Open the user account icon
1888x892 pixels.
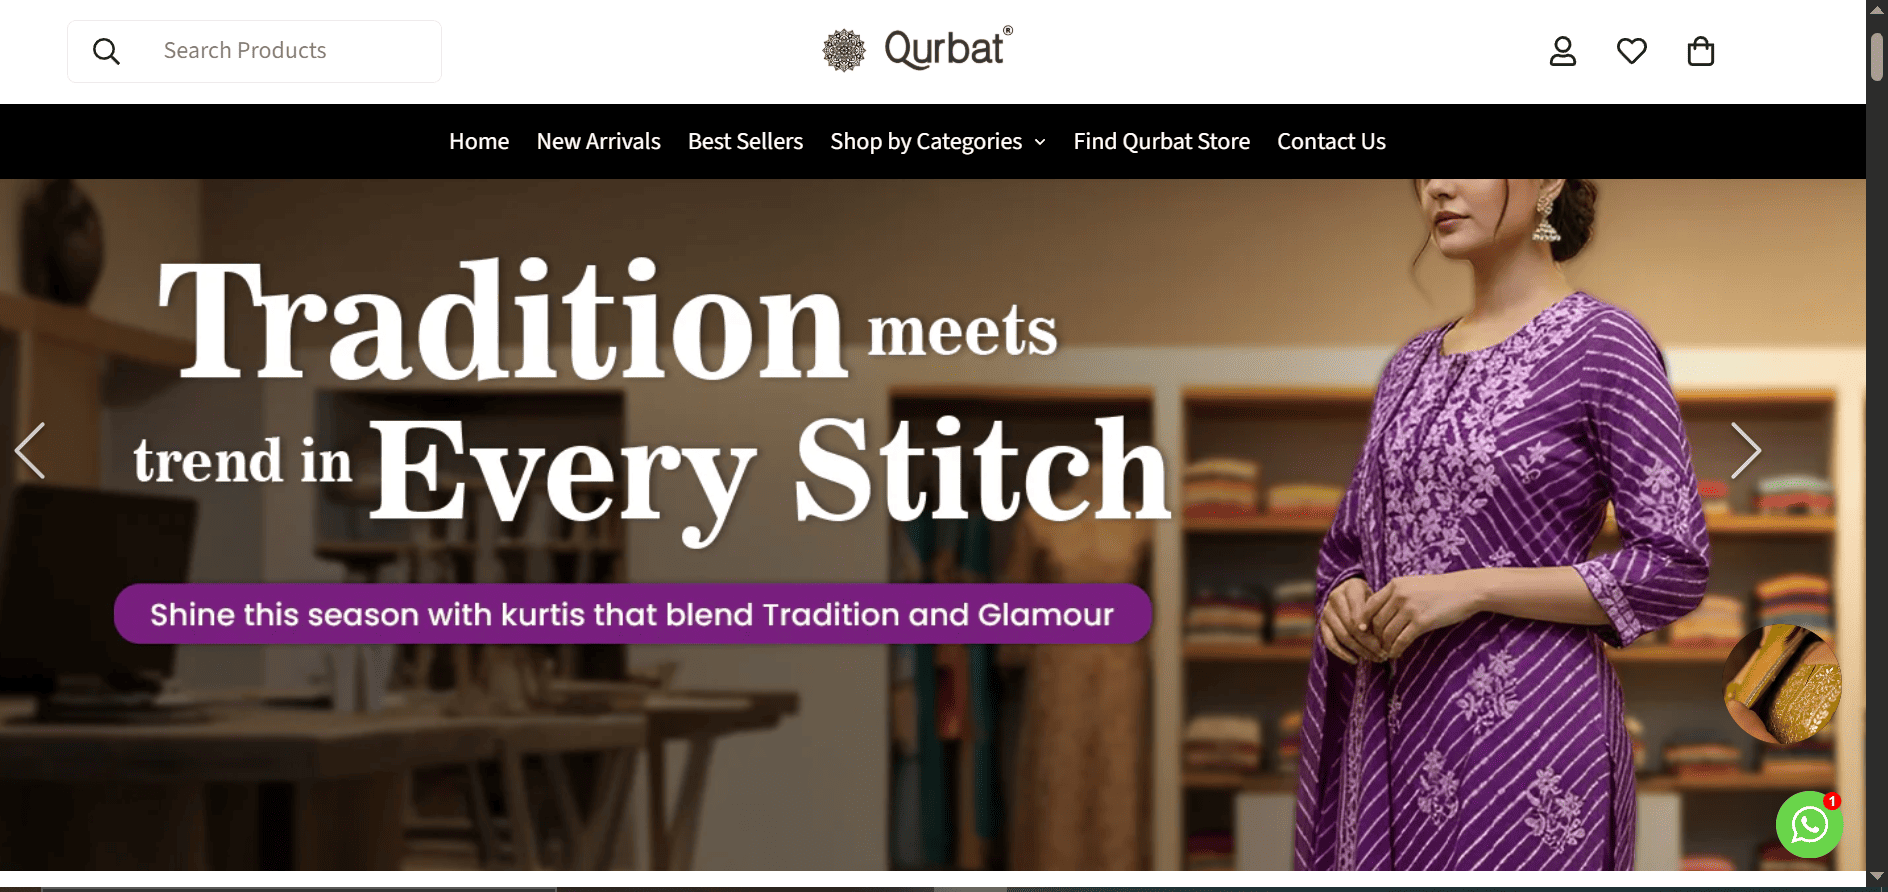[1563, 51]
